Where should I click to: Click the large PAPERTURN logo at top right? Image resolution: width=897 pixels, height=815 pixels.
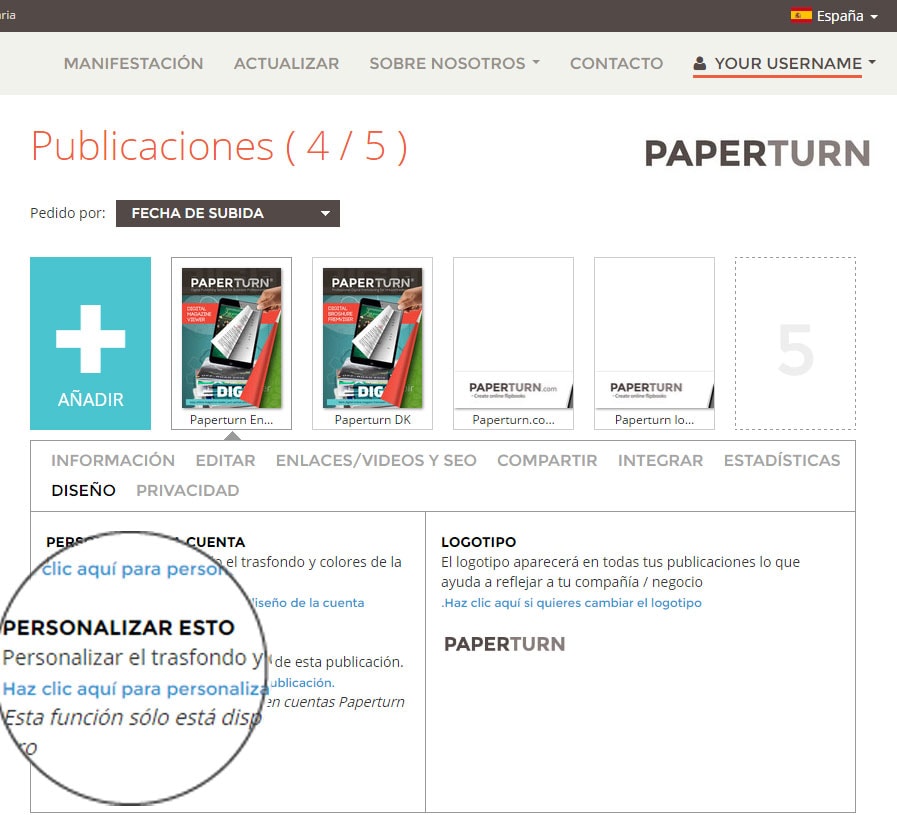(757, 153)
